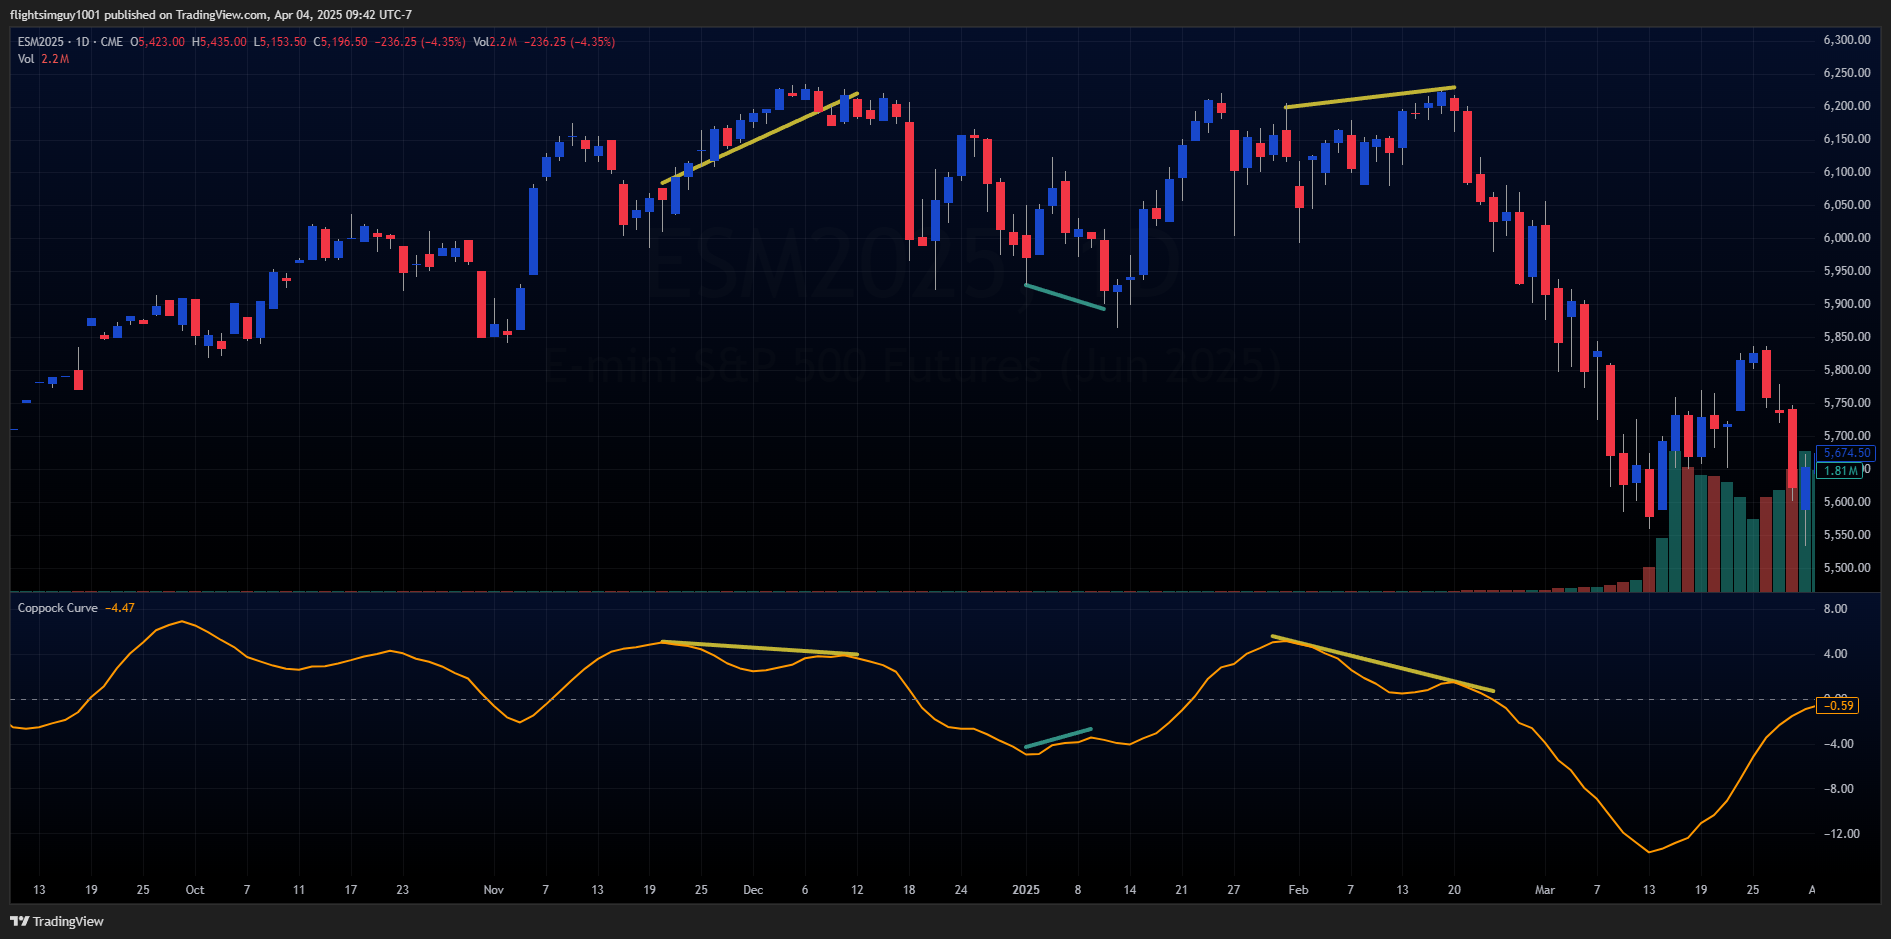Click the 2025 label on the time axis
Screen dimensions: 1891x939
(1026, 890)
